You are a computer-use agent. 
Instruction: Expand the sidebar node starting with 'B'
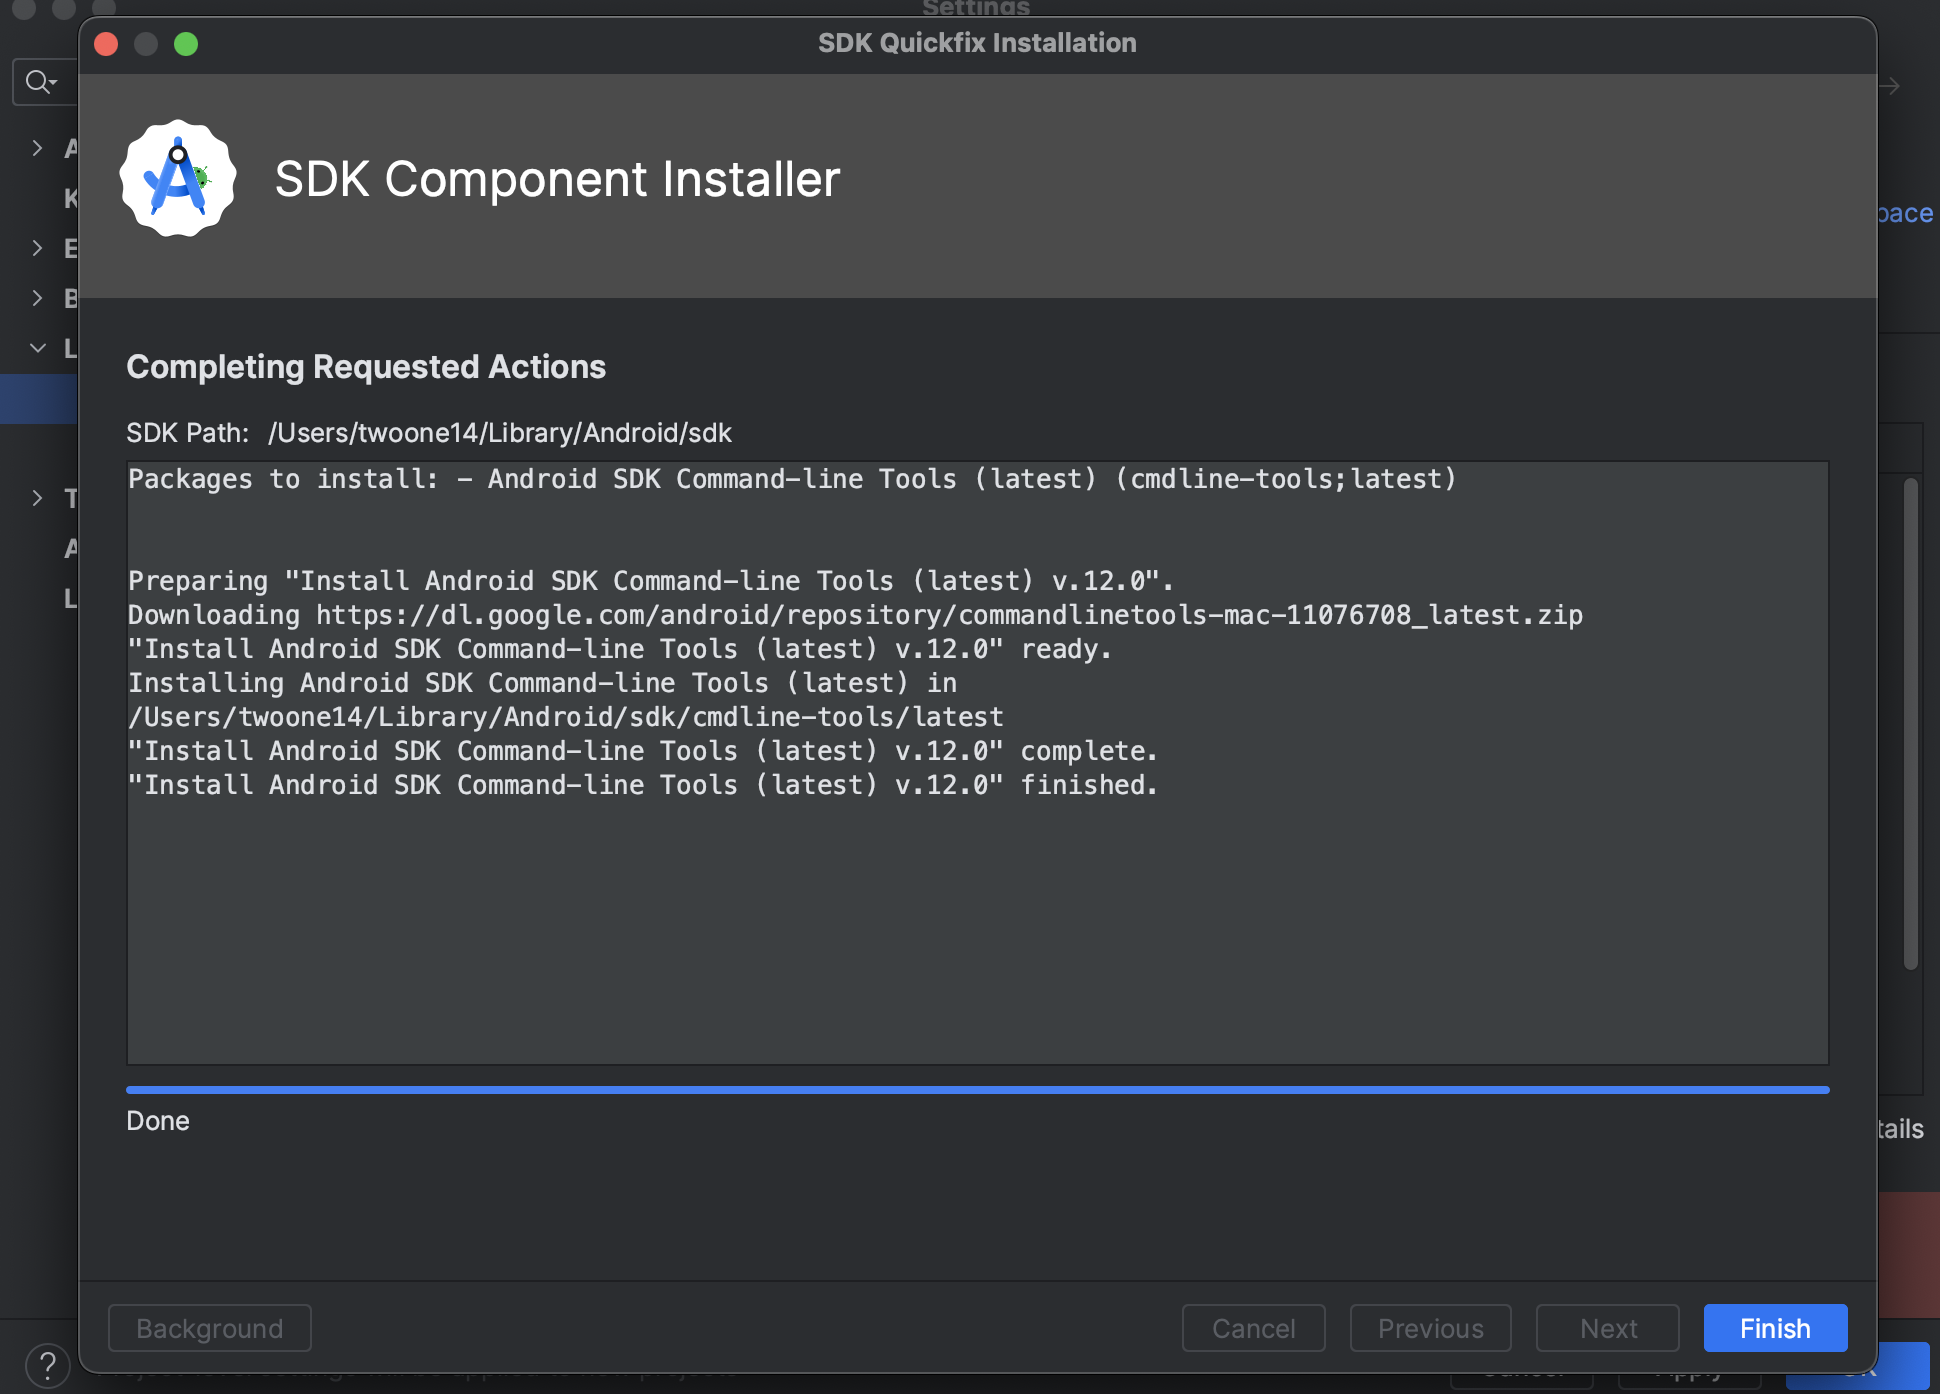[37, 298]
